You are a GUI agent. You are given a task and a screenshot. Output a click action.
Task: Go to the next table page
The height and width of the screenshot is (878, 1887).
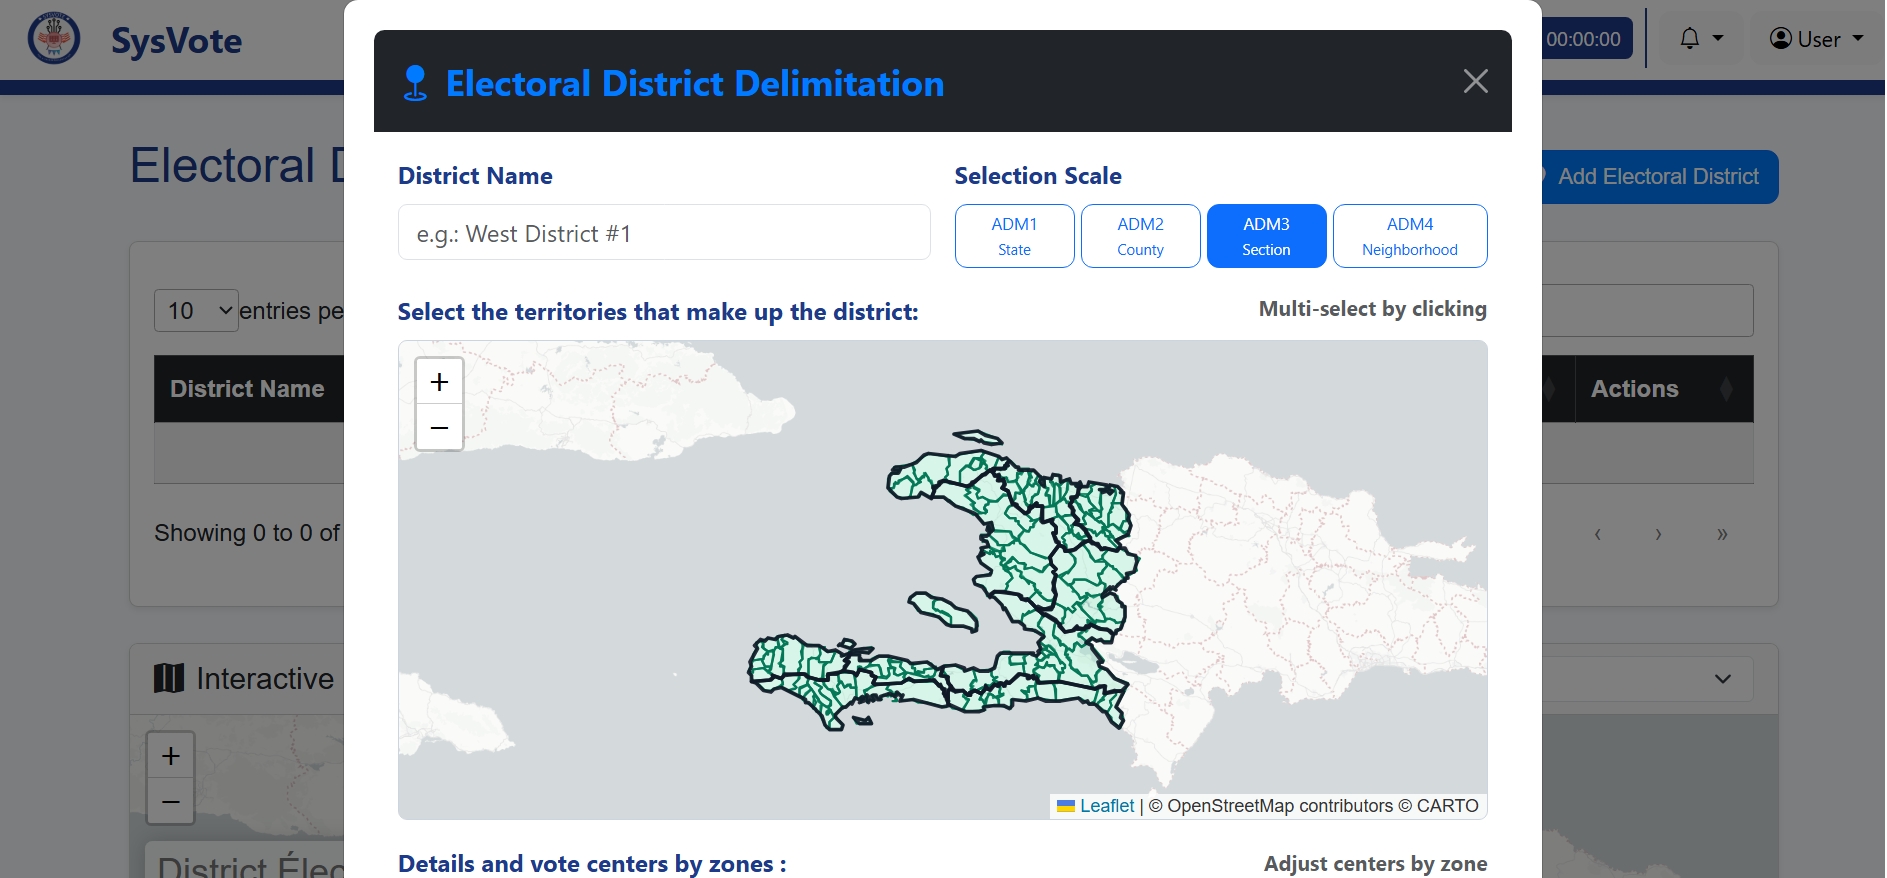point(1658,534)
